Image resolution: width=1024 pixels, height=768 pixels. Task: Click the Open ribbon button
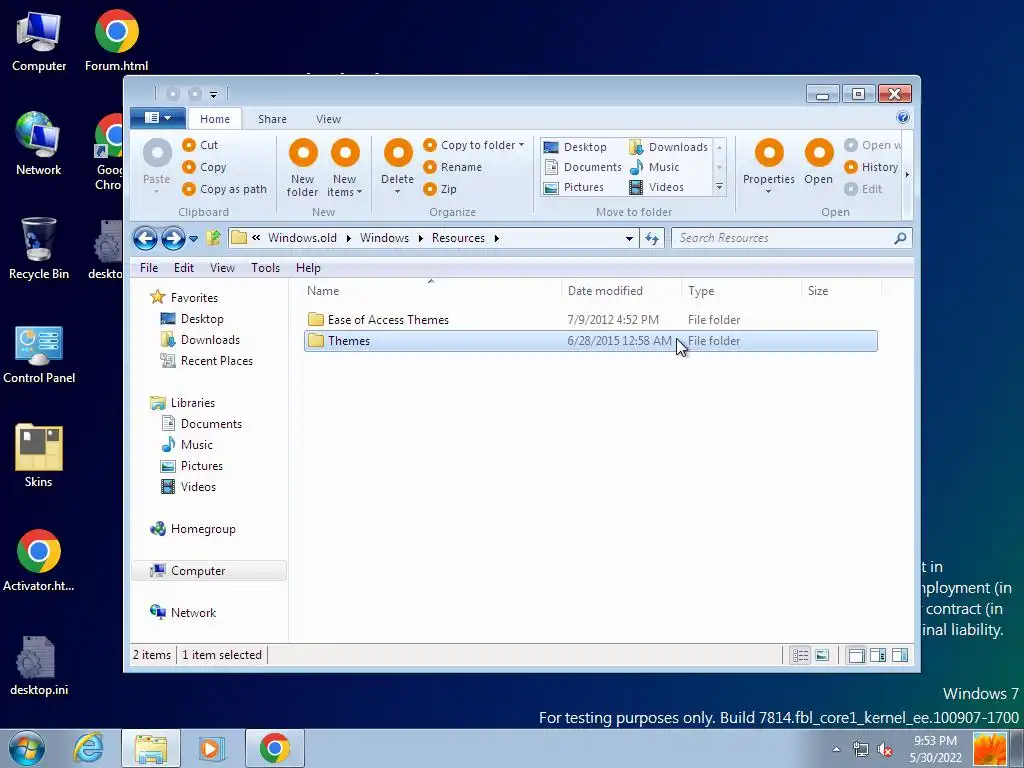pos(818,162)
